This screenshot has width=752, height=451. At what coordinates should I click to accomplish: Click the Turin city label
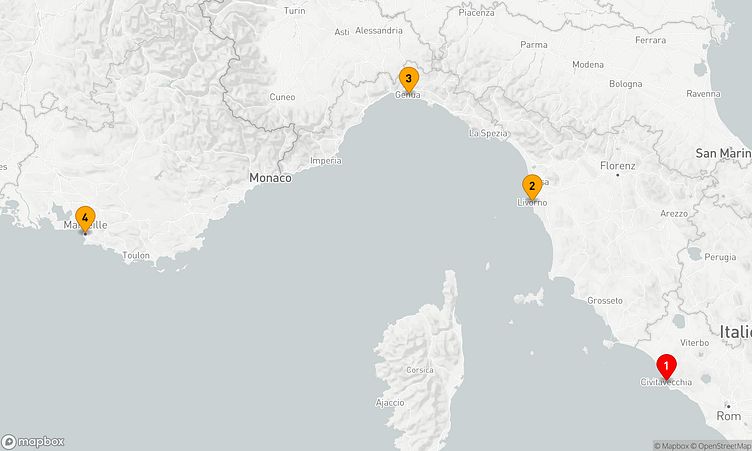(x=294, y=11)
